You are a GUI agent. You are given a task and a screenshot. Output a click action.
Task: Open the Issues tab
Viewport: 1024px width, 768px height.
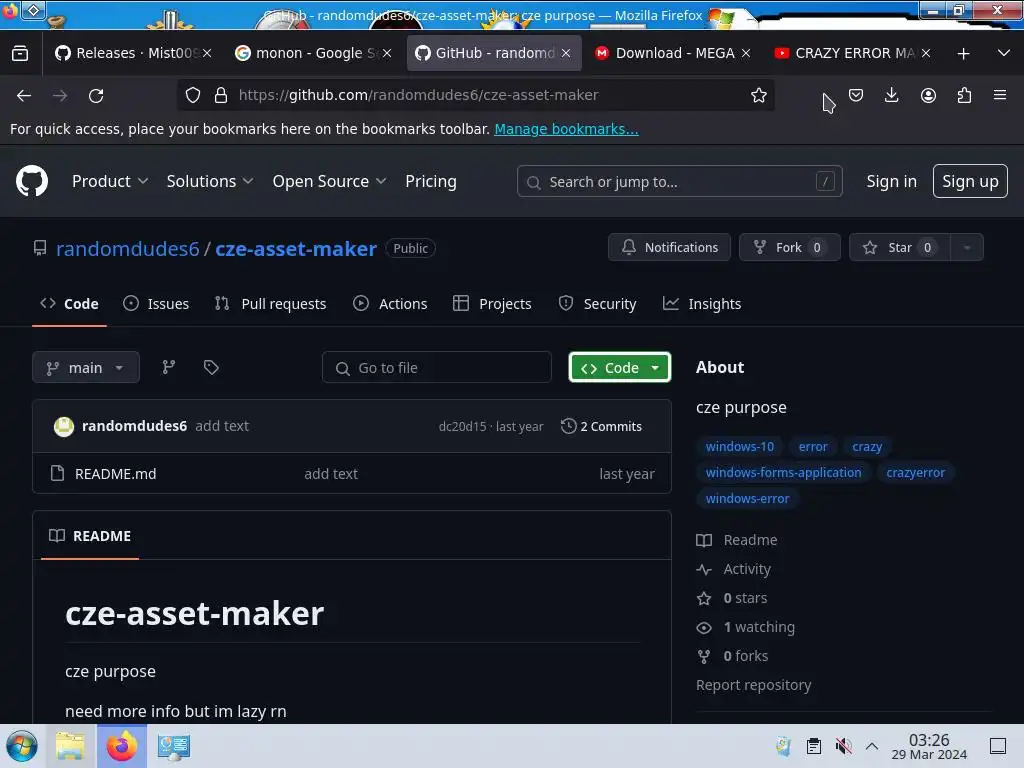click(156, 304)
